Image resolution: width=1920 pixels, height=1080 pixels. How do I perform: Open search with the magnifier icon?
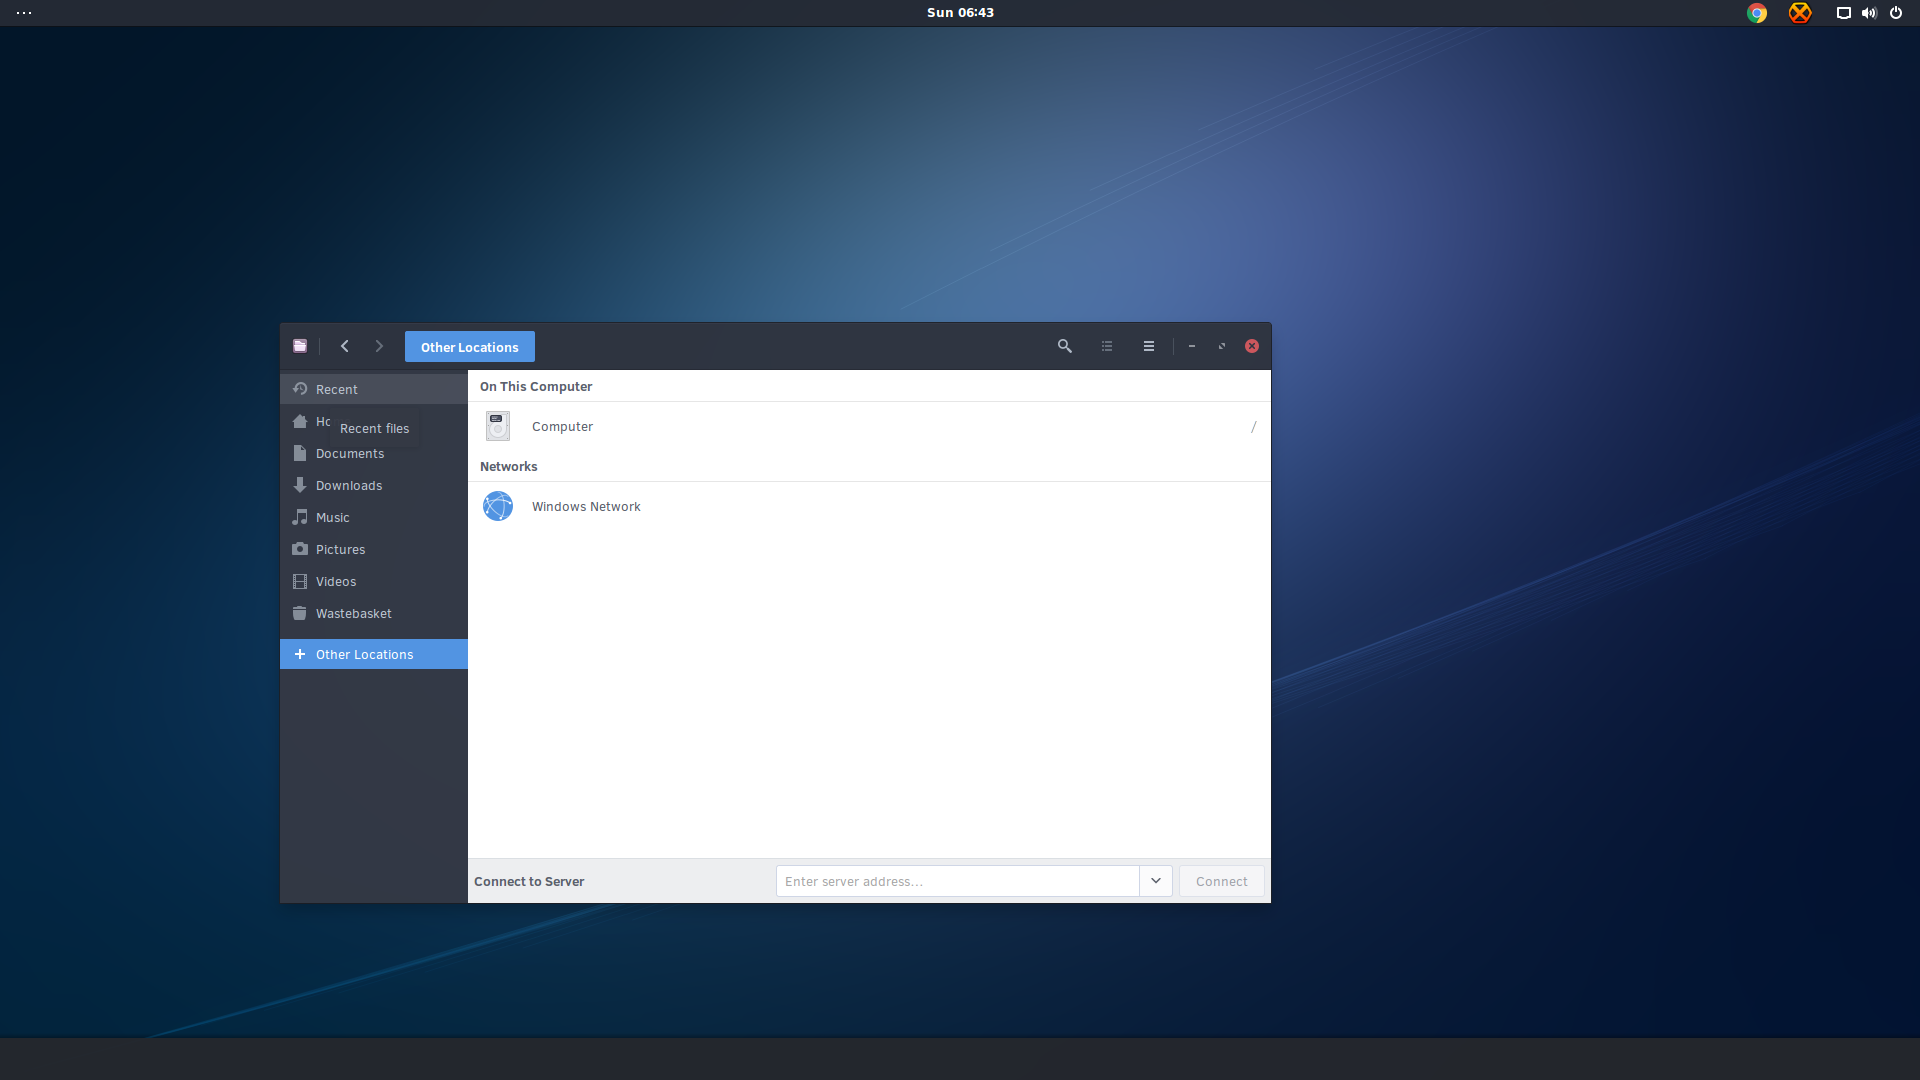(1065, 346)
